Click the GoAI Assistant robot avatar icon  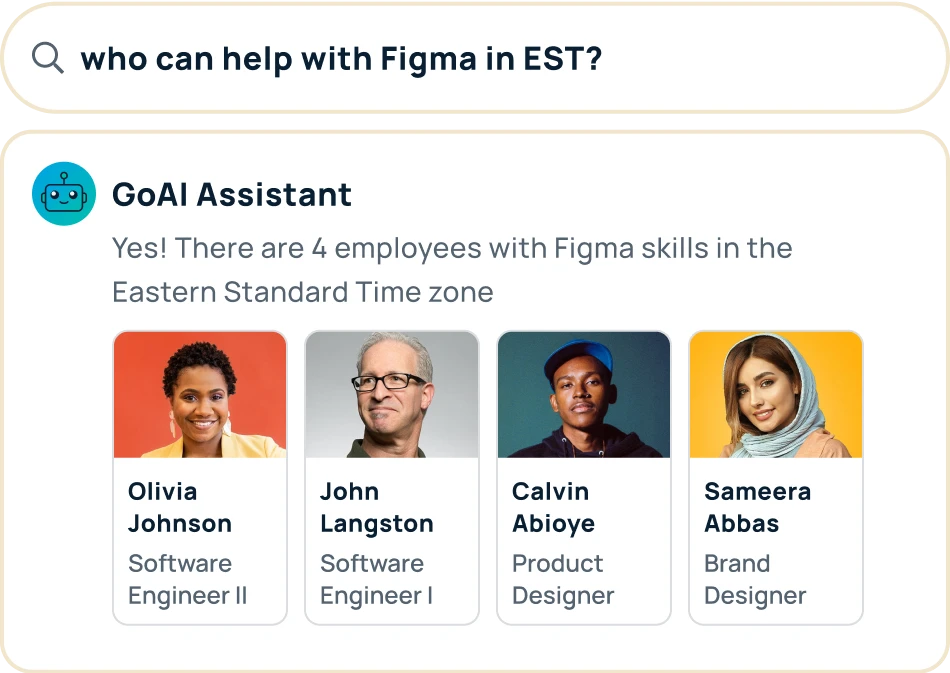tap(64, 193)
